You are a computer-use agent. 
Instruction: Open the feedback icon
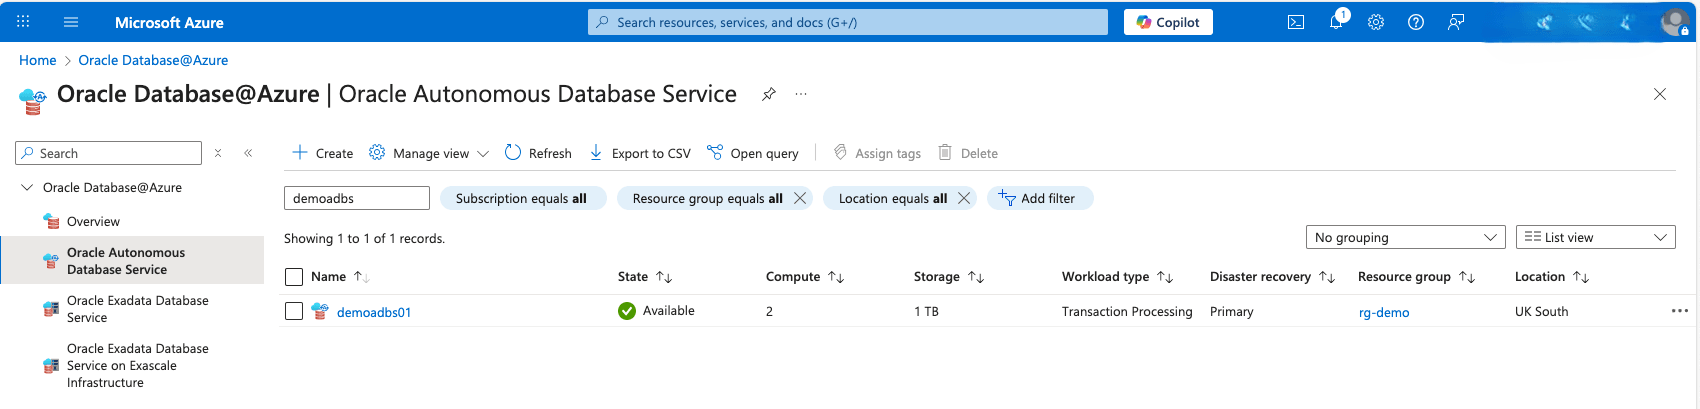coord(1456,22)
